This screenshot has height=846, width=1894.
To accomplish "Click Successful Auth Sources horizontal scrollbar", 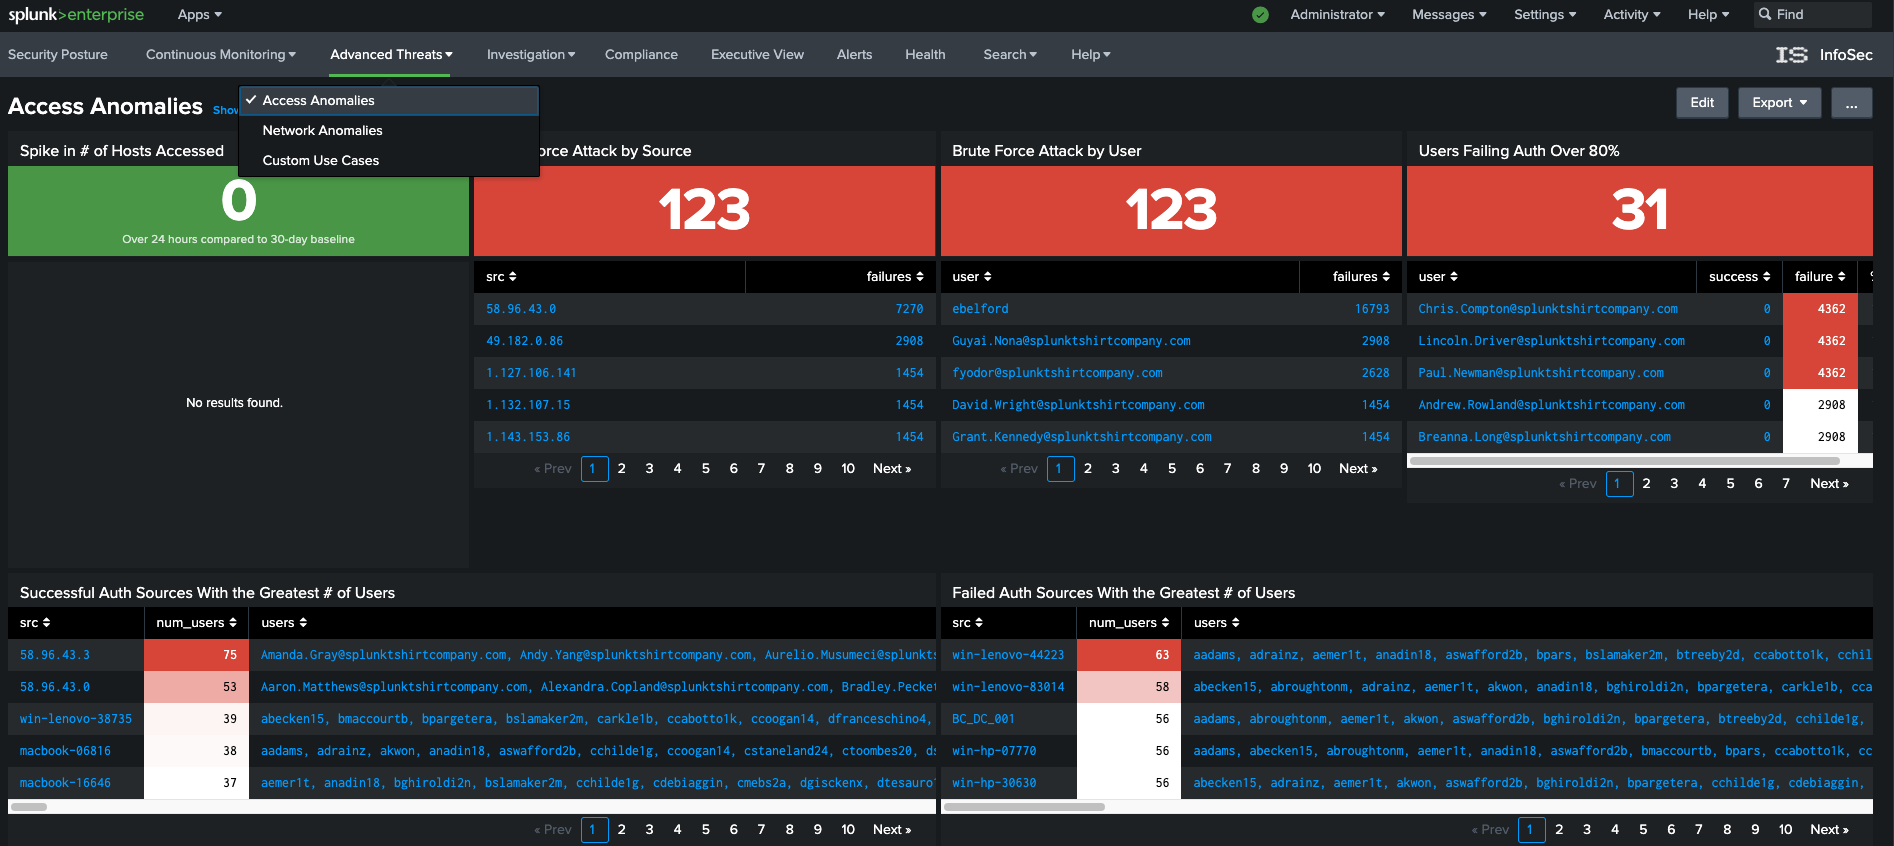I will click(x=28, y=807).
